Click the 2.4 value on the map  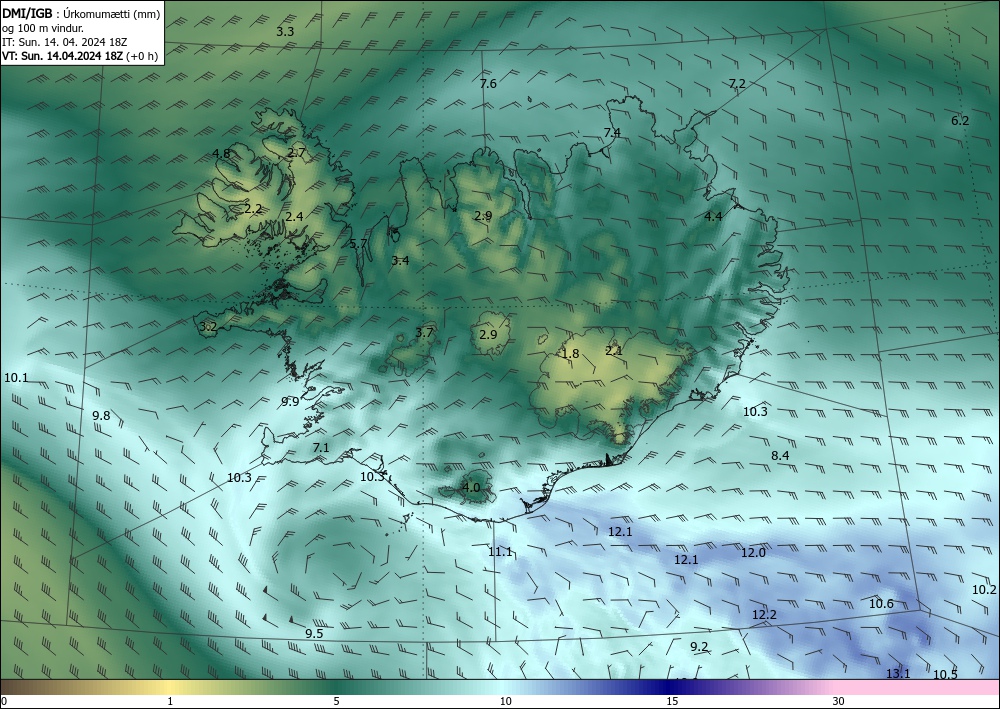(294, 217)
